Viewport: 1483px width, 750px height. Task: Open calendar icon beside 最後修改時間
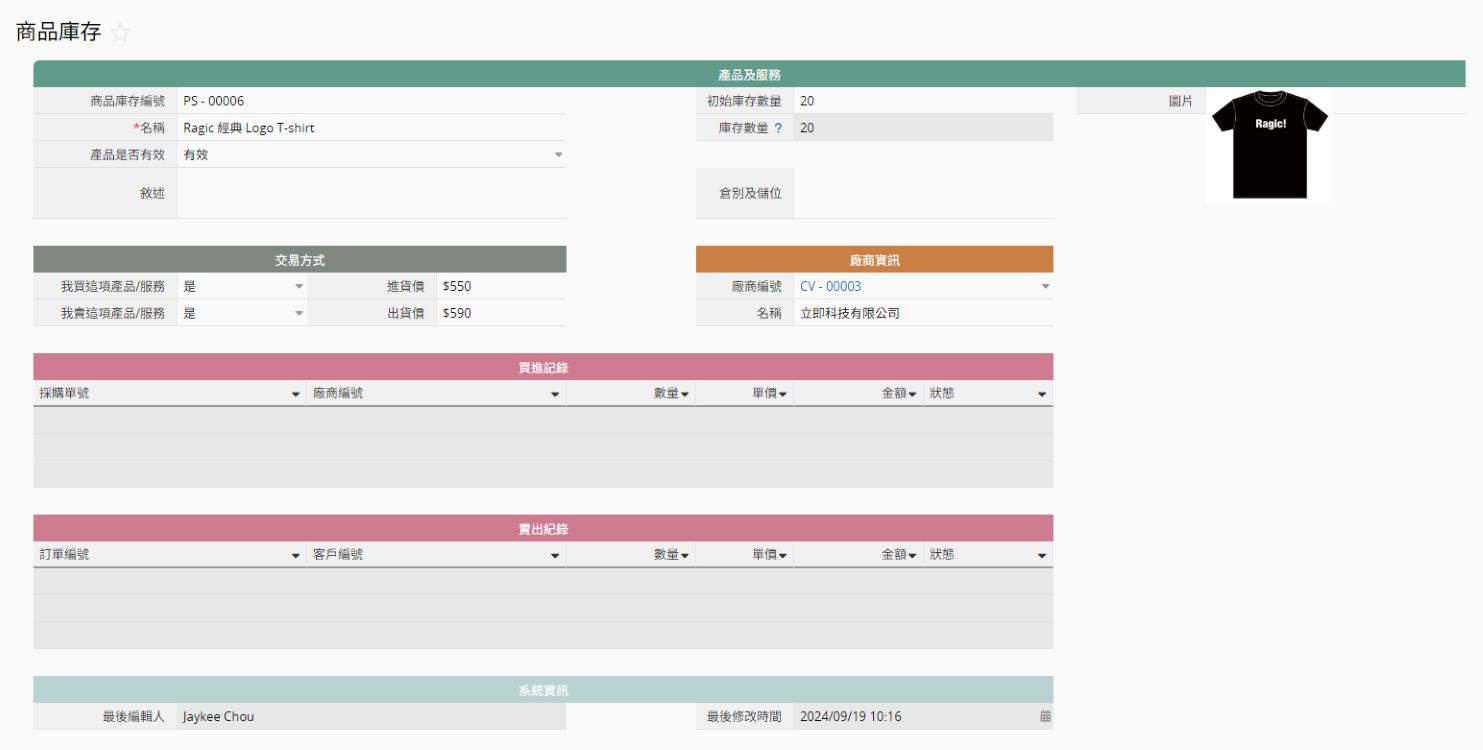(1045, 716)
